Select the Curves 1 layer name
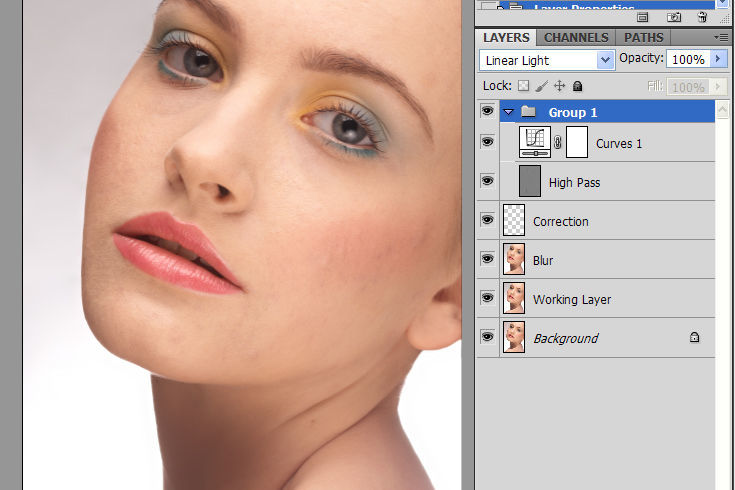Screen dimensions: 735x490 pyautogui.click(x=619, y=143)
